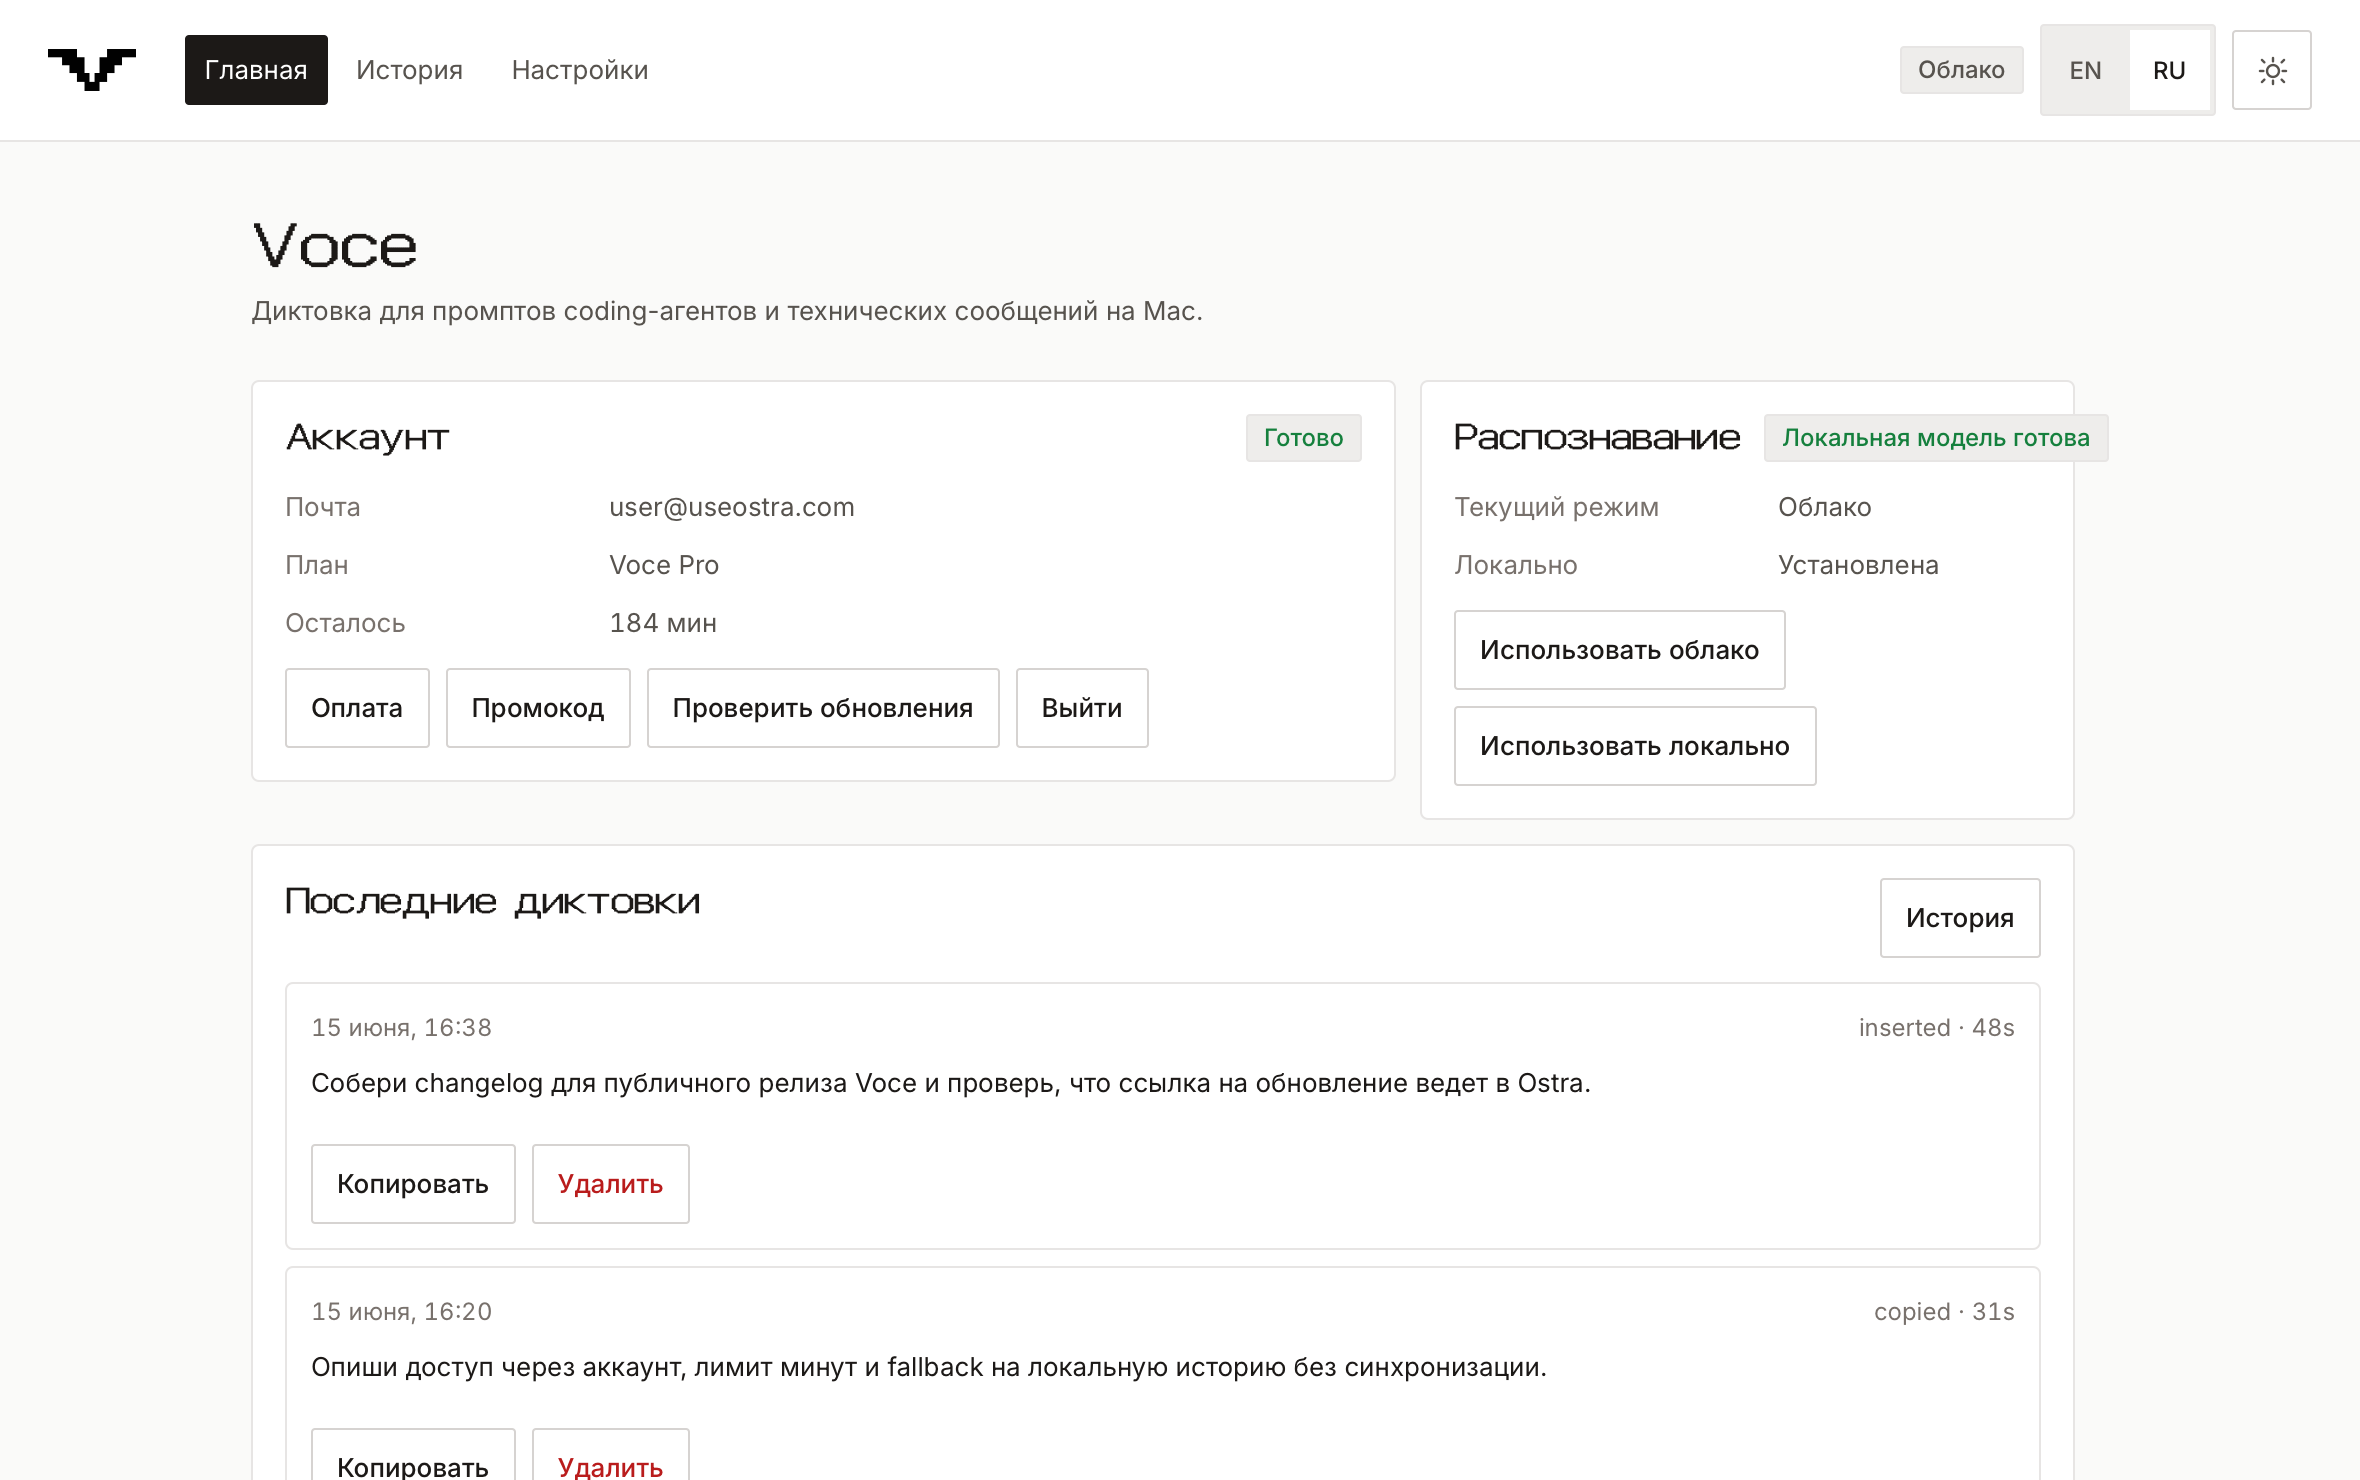
Task: Choose Использовать облако recognition mode
Action: coord(1620,650)
